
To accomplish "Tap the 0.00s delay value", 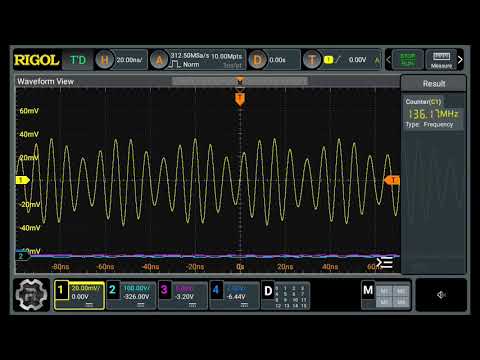I will 277,60.
